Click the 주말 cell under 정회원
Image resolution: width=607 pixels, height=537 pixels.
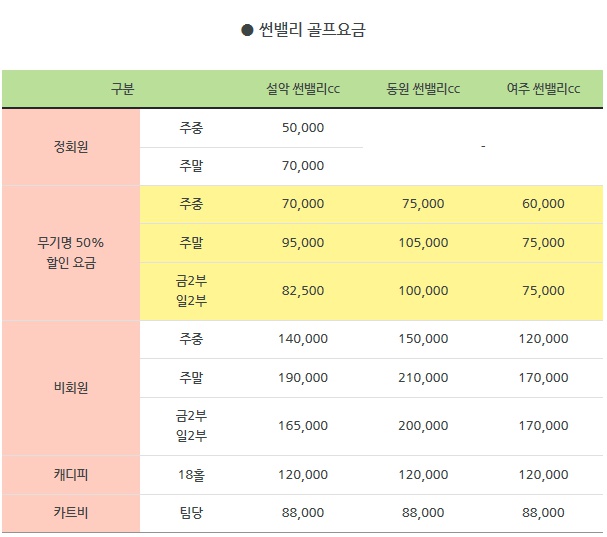(191, 166)
